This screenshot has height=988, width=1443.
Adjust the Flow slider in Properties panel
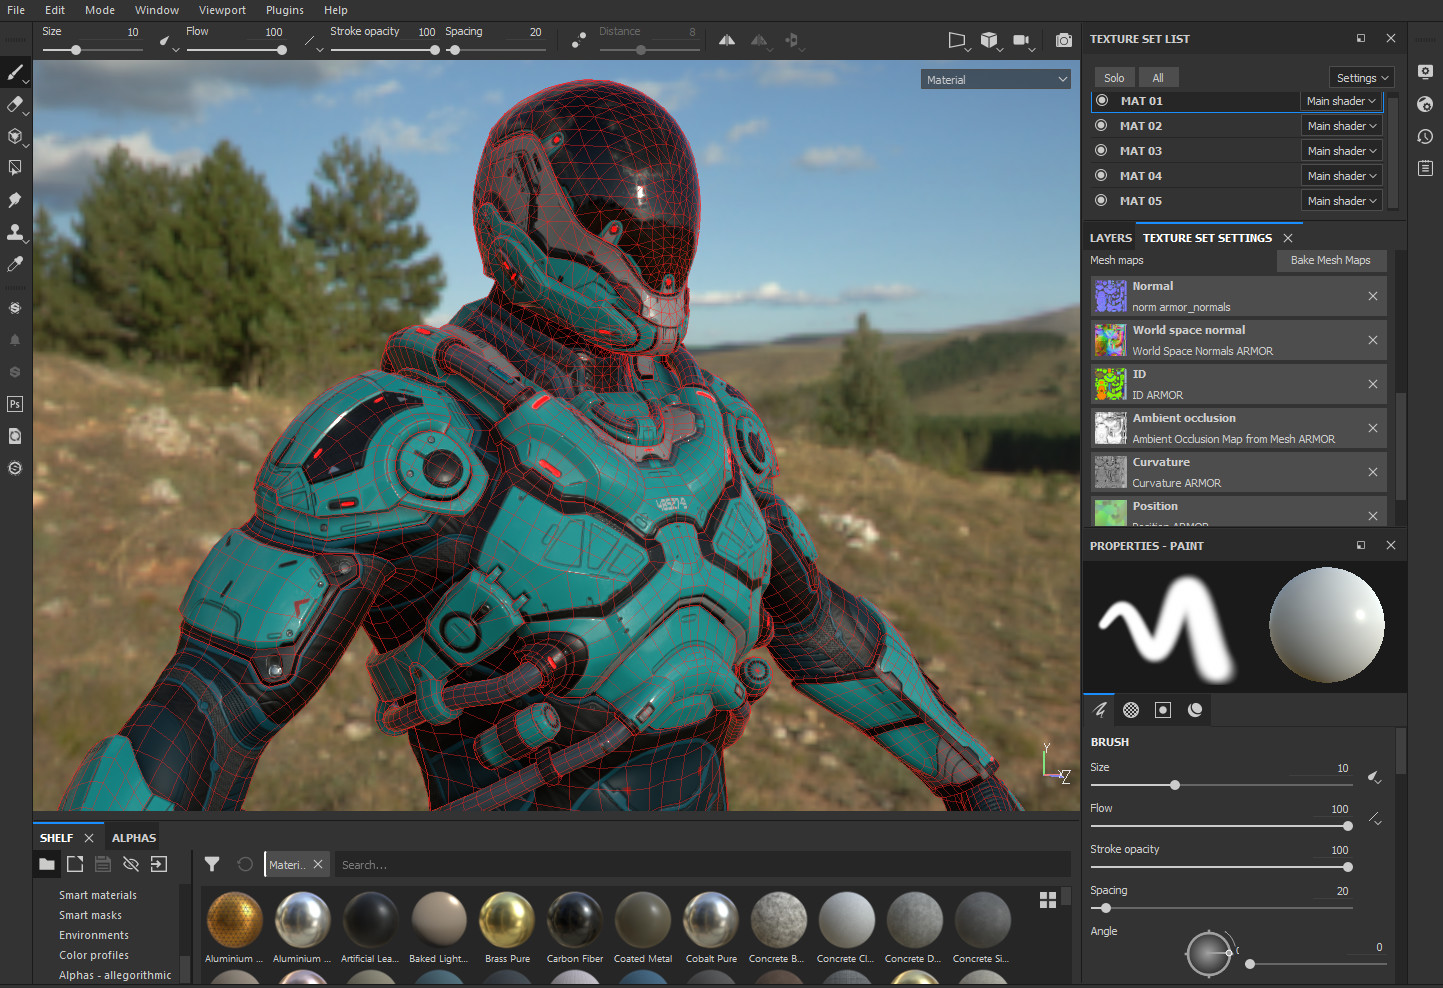(x=1222, y=826)
